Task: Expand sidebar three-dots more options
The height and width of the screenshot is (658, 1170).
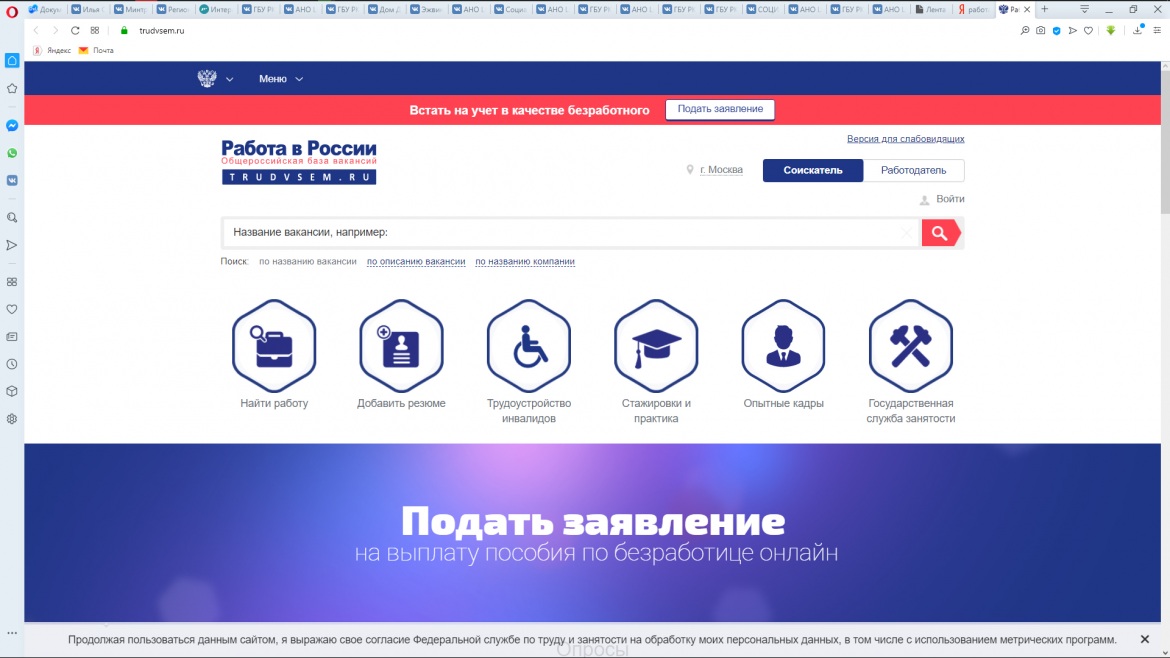Action: click(12, 633)
